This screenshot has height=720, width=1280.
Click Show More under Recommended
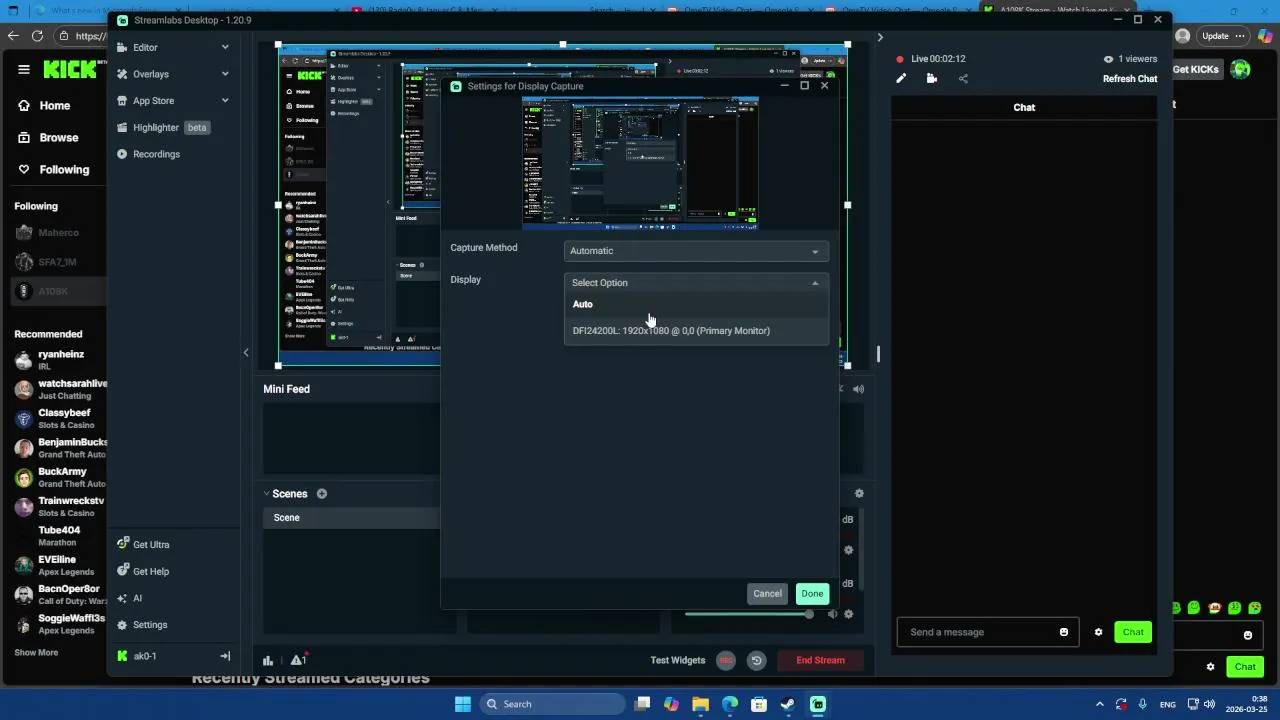point(36,653)
